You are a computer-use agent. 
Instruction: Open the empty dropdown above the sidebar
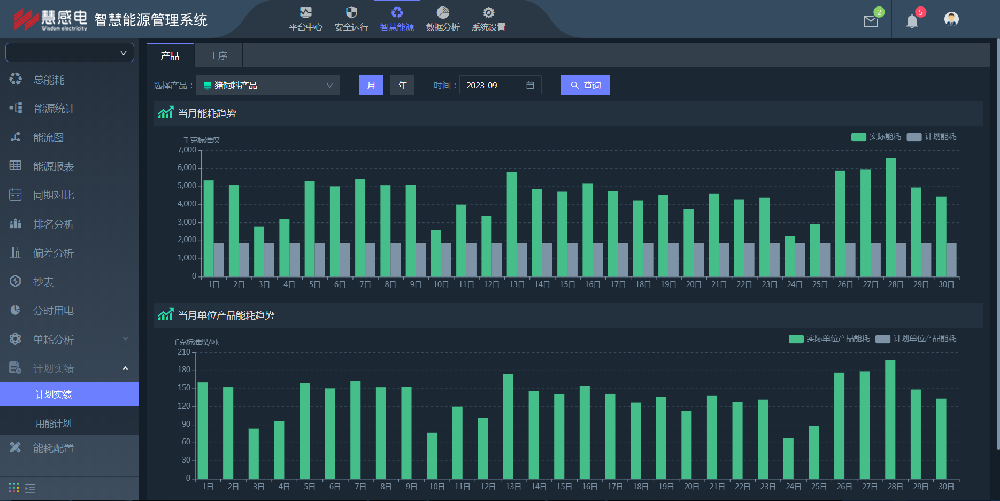69,52
